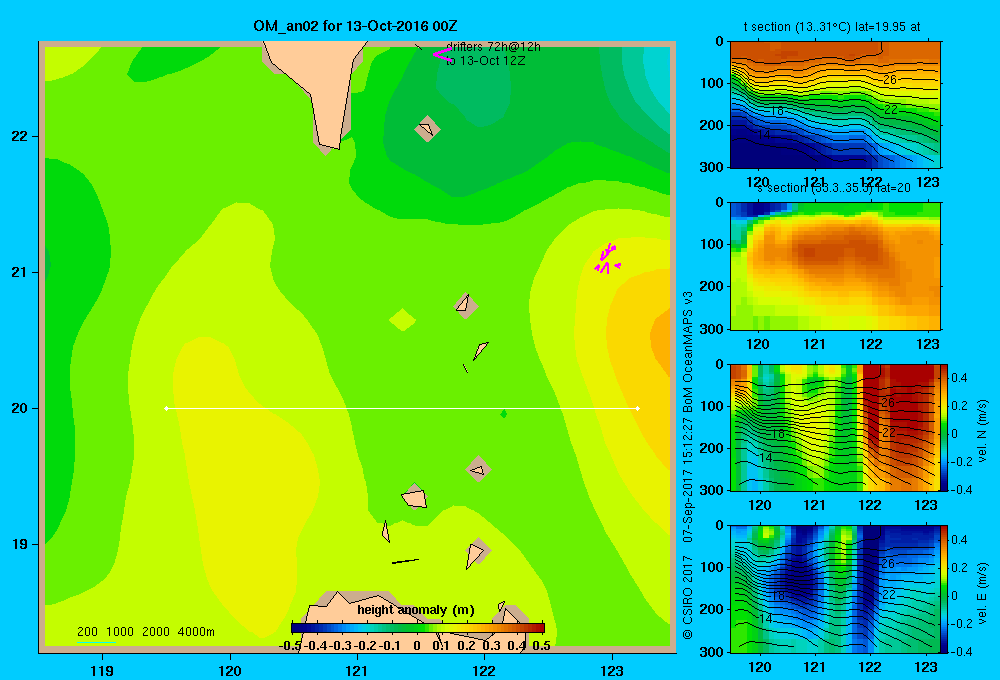Click the magenta drifter arrow next to the drifters label

tap(442, 55)
